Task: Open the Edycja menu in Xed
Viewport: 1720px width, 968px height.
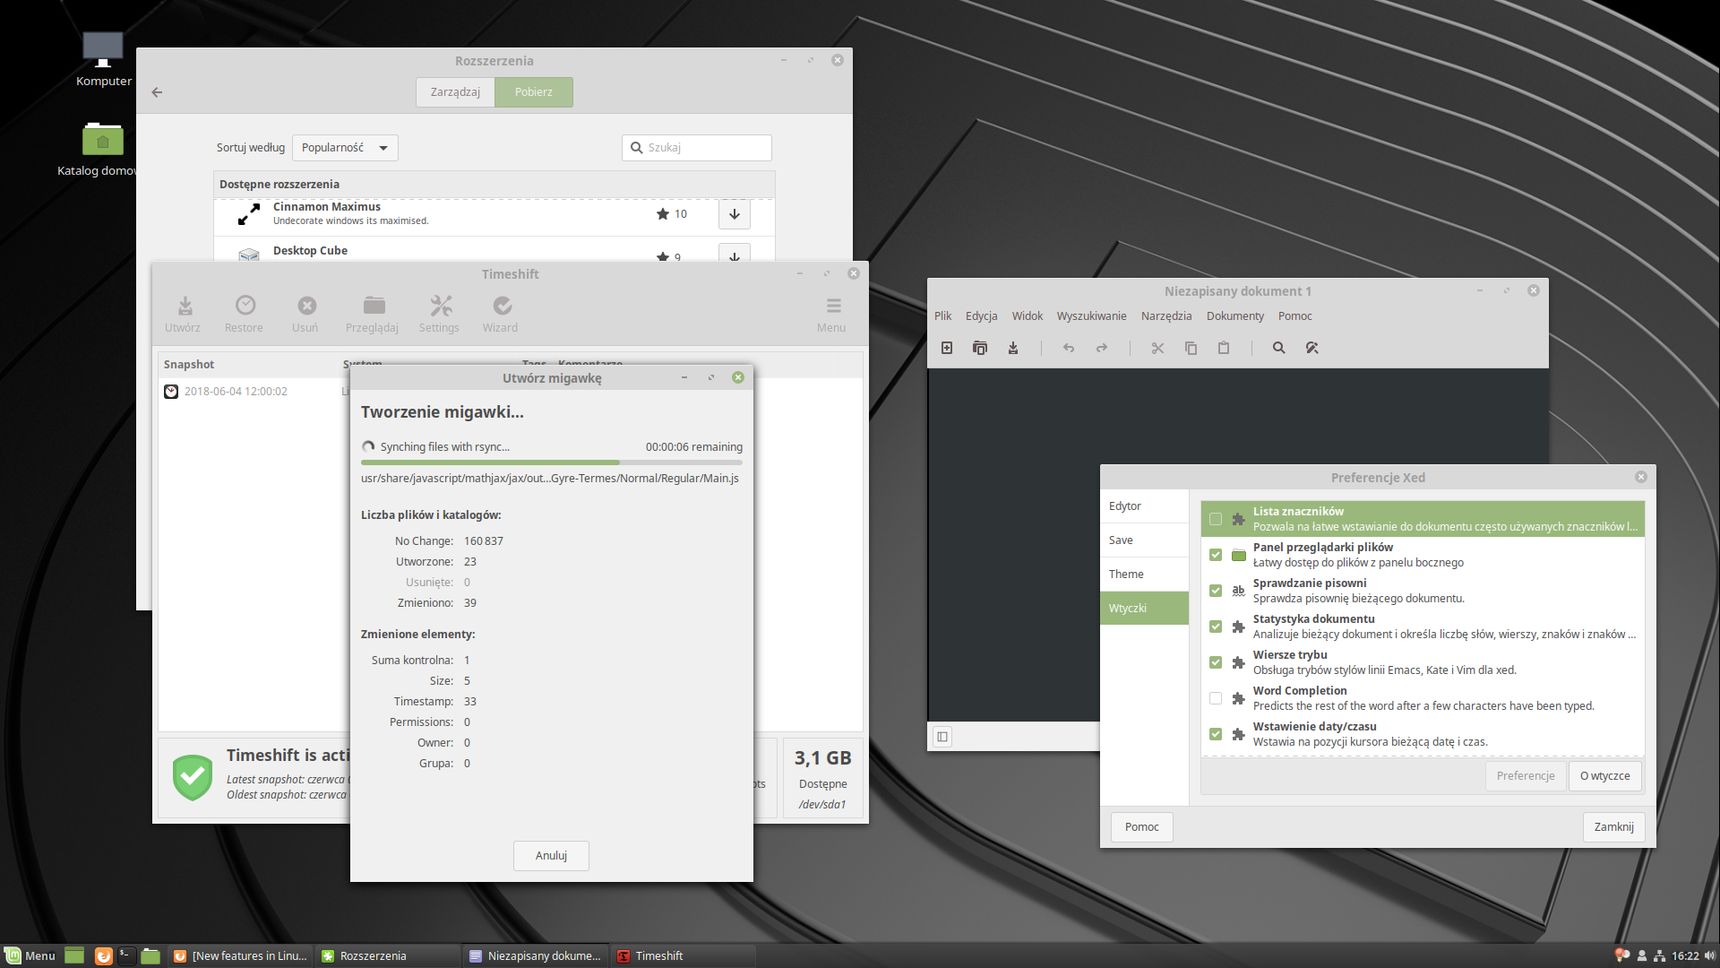Action: pyautogui.click(x=981, y=316)
